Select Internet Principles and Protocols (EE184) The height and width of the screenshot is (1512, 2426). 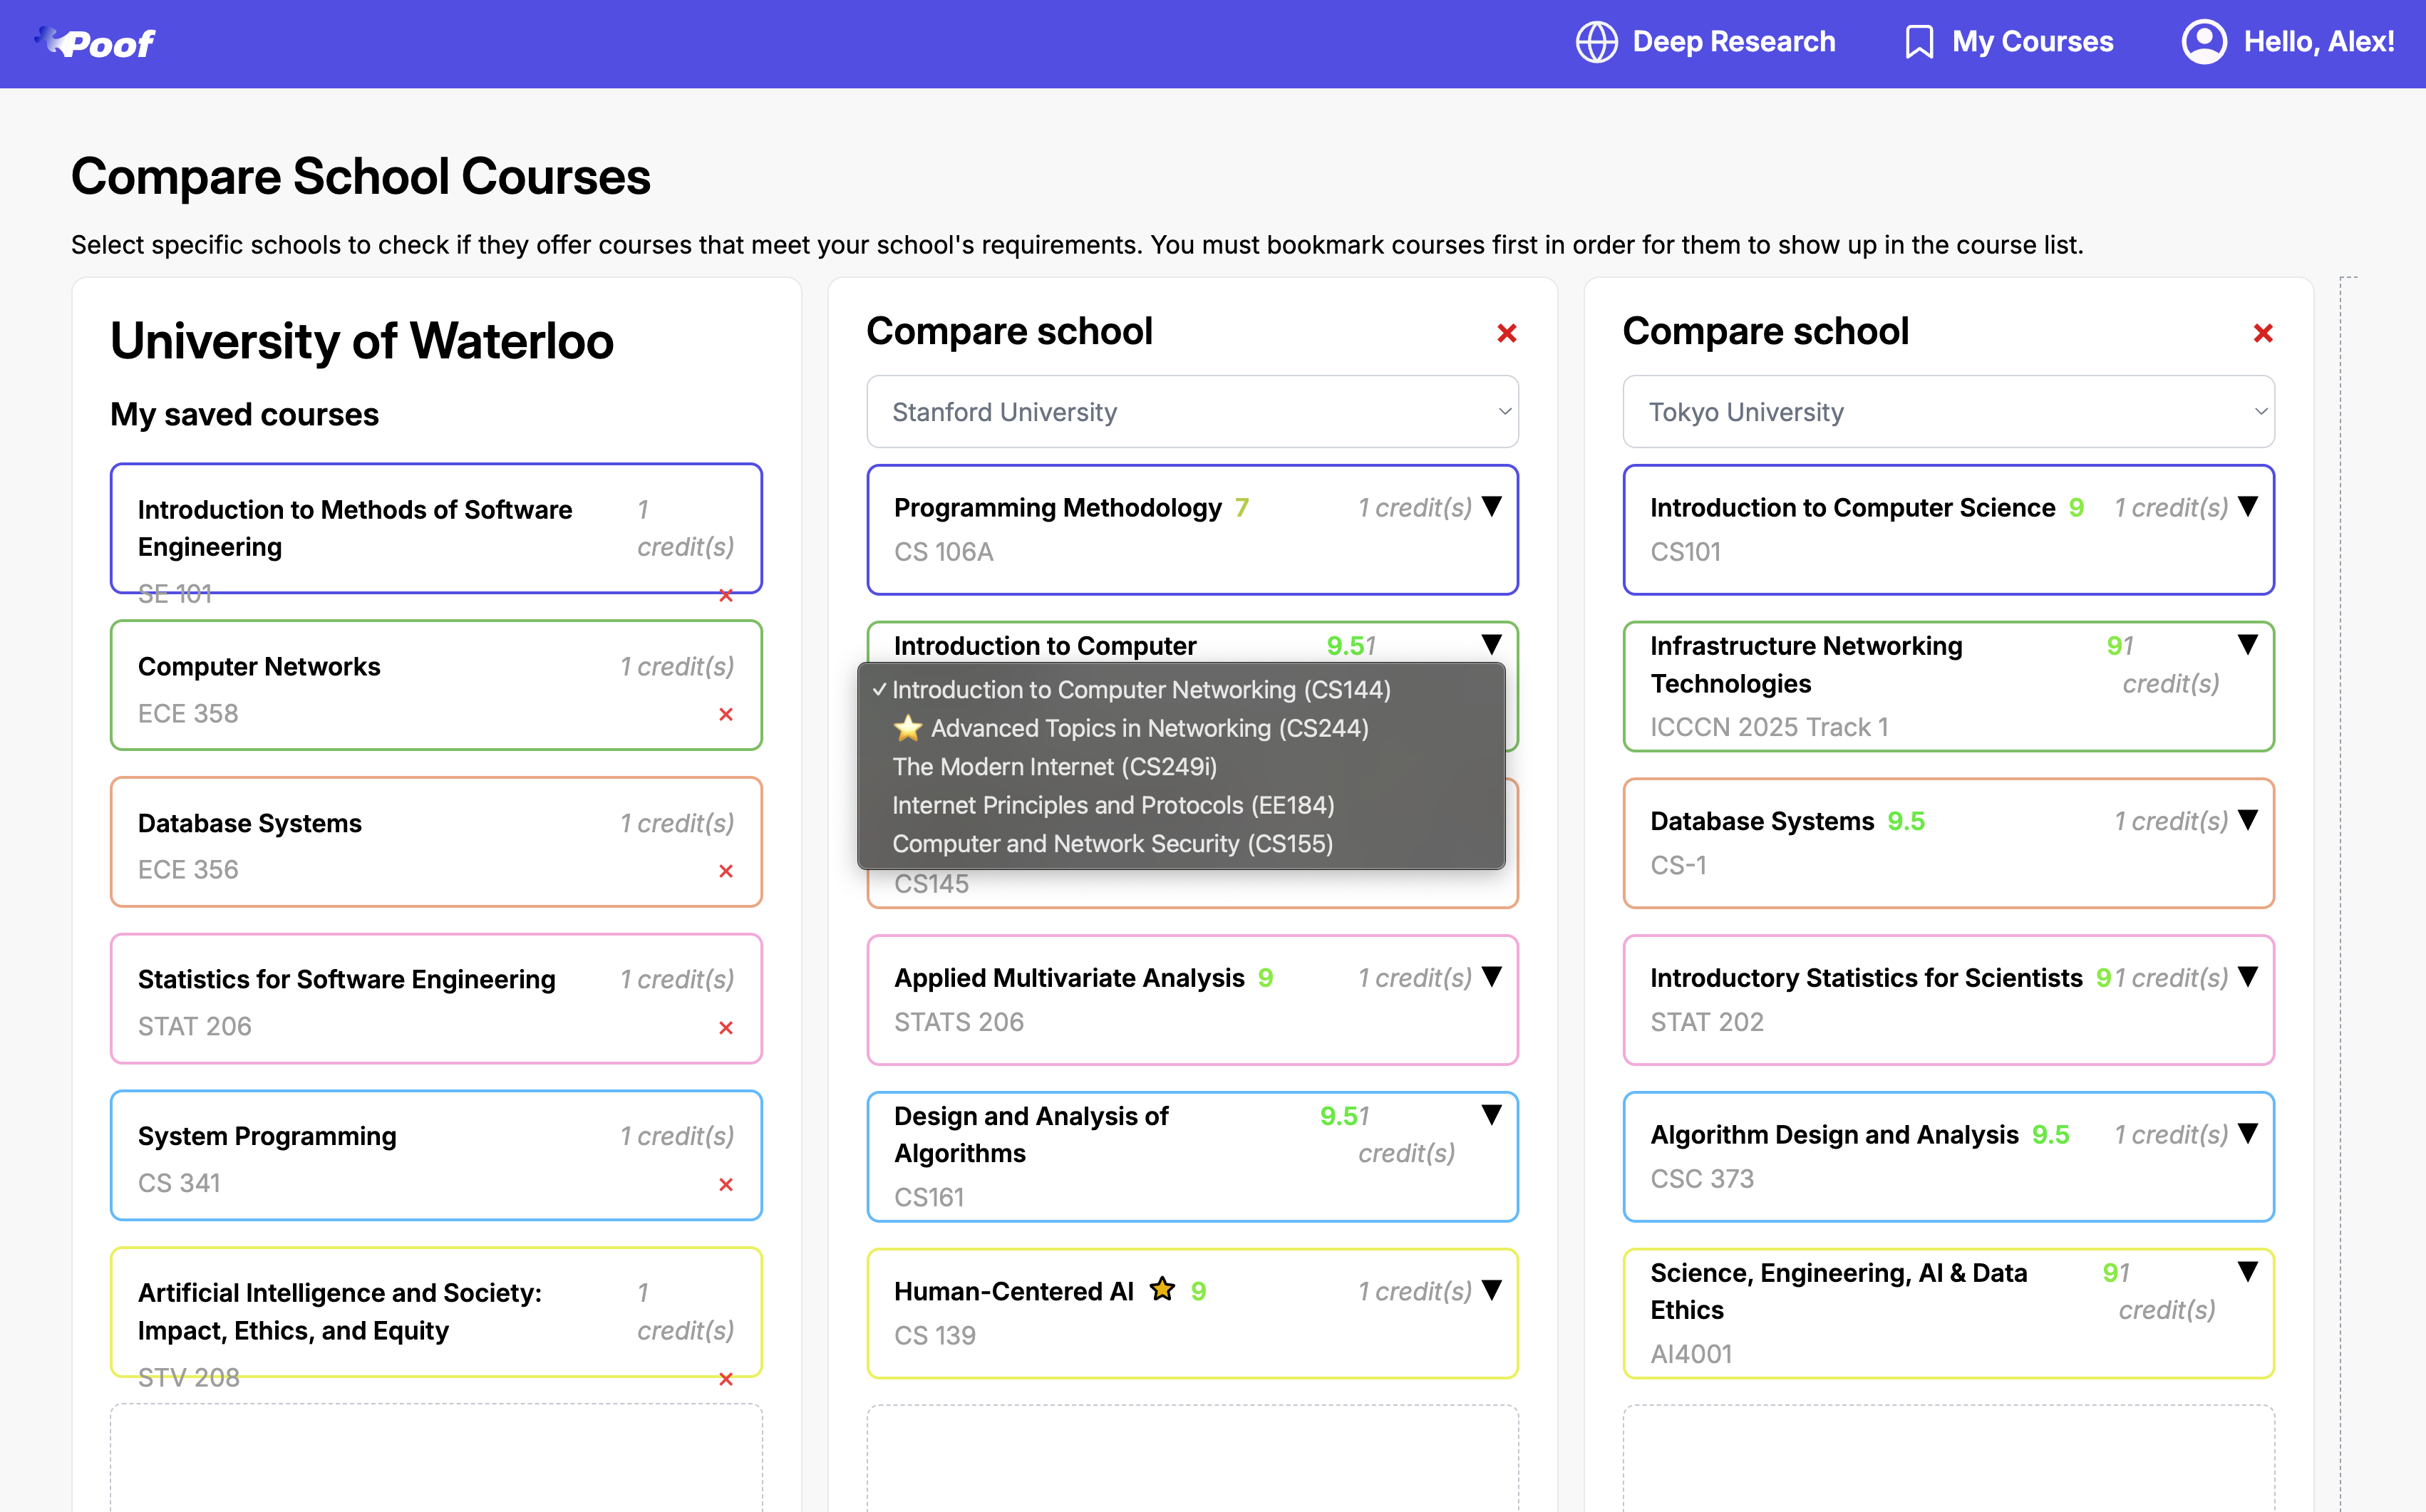pos(1113,805)
